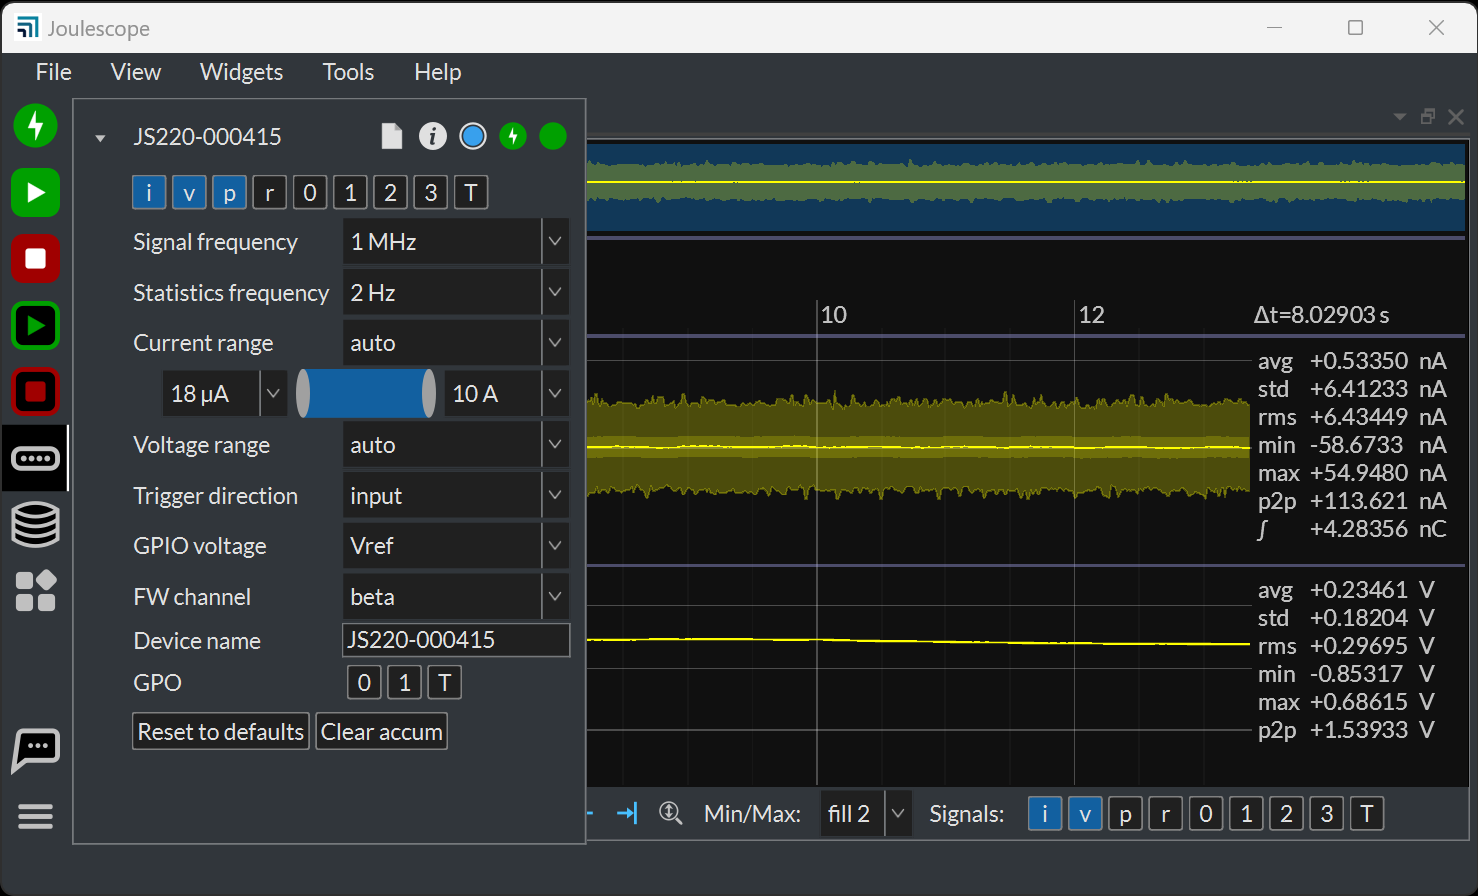Screen dimensions: 1478x896
Task: Open the Trigger direction dropdown showing input
Action: [456, 496]
